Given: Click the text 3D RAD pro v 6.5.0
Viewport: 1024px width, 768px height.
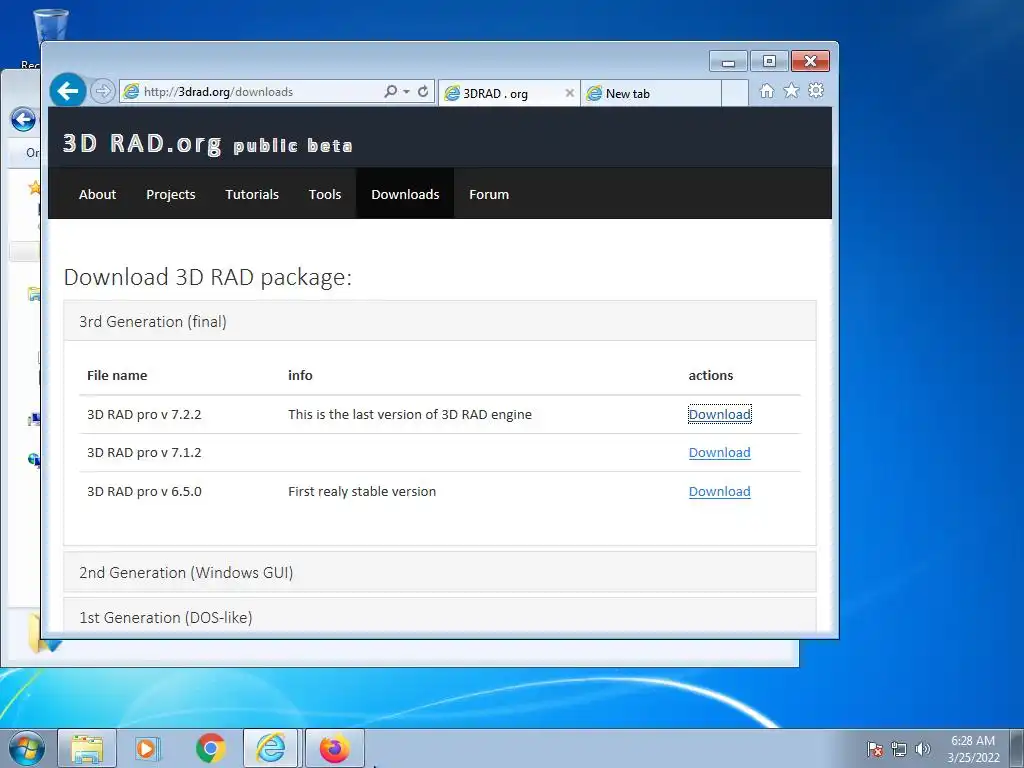Looking at the screenshot, I should [x=144, y=491].
